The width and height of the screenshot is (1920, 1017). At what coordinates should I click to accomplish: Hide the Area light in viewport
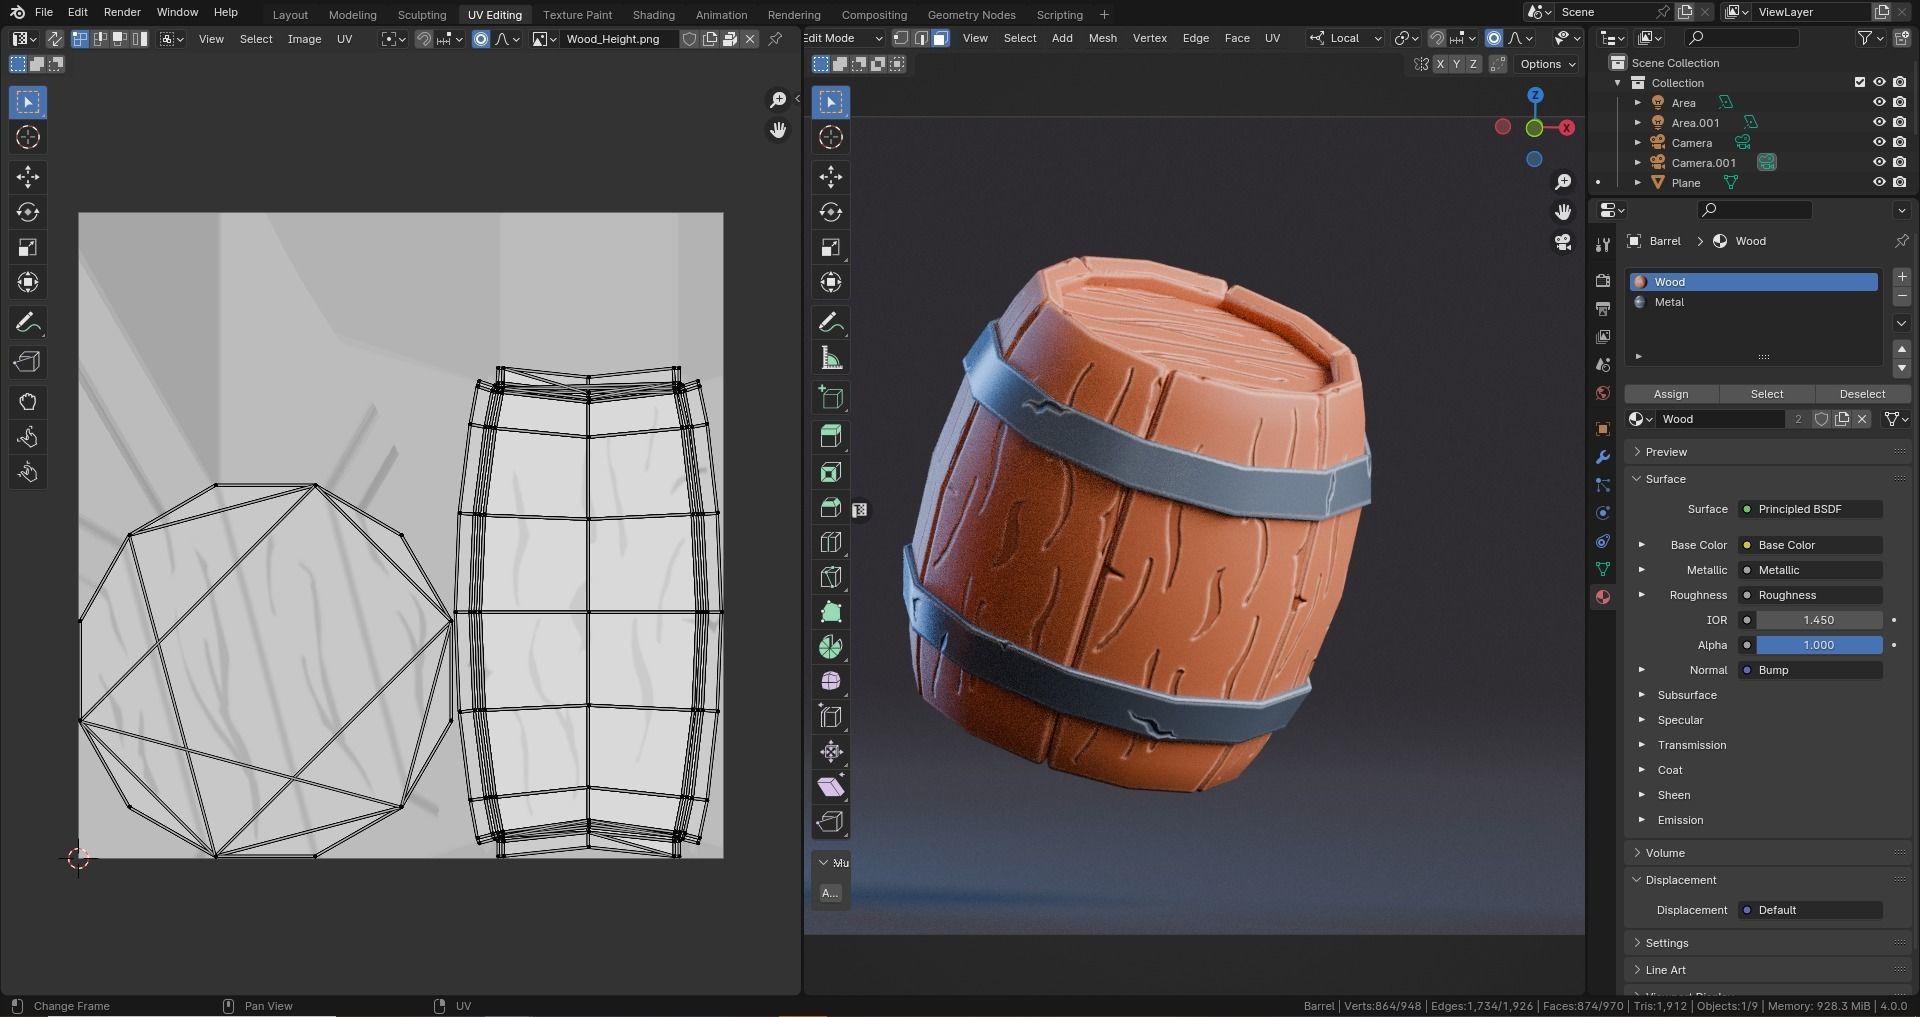click(1879, 102)
